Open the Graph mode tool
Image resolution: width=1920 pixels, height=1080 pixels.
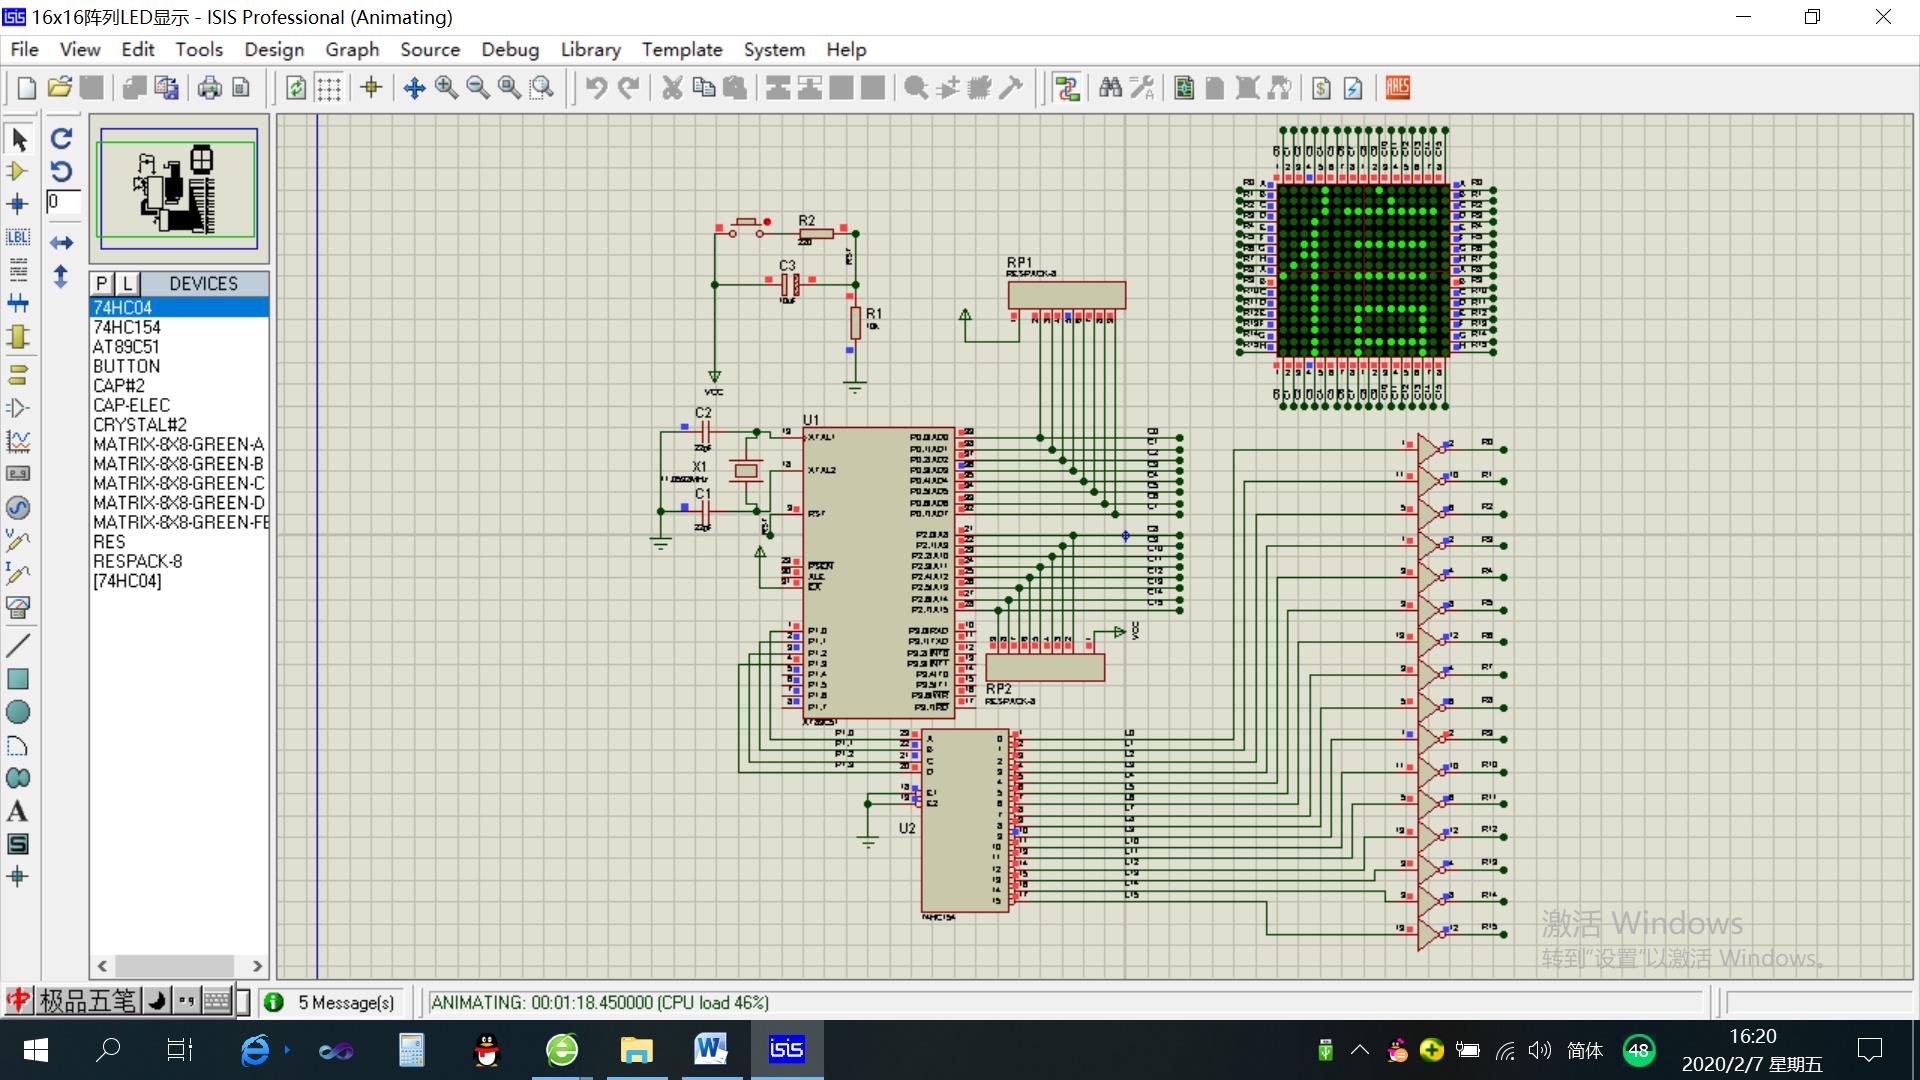17,441
